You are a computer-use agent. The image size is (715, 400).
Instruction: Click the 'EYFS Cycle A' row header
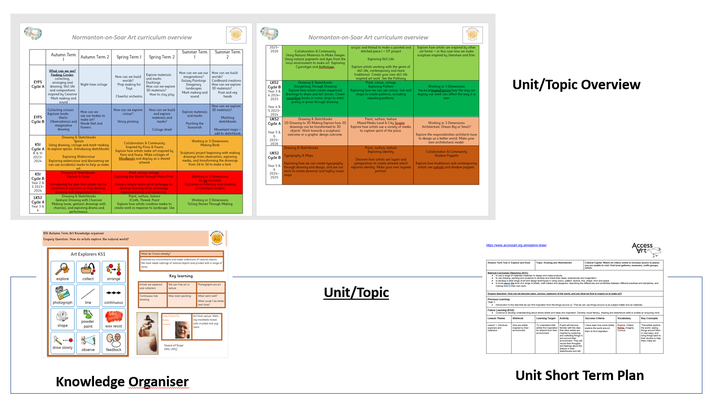[x=38, y=84]
